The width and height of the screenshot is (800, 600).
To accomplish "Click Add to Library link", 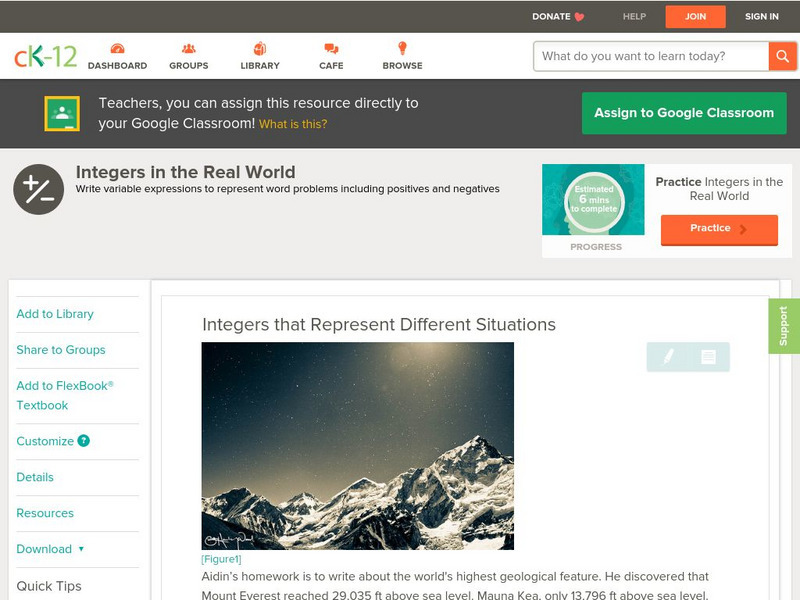I will pyautogui.click(x=55, y=314).
